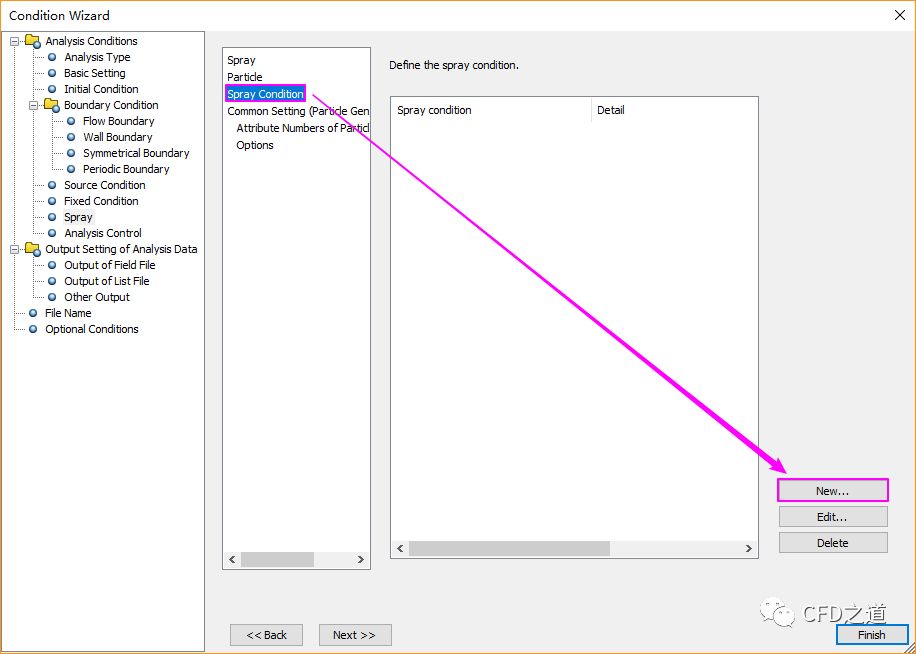Select Output of List File item

pyautogui.click(x=107, y=281)
